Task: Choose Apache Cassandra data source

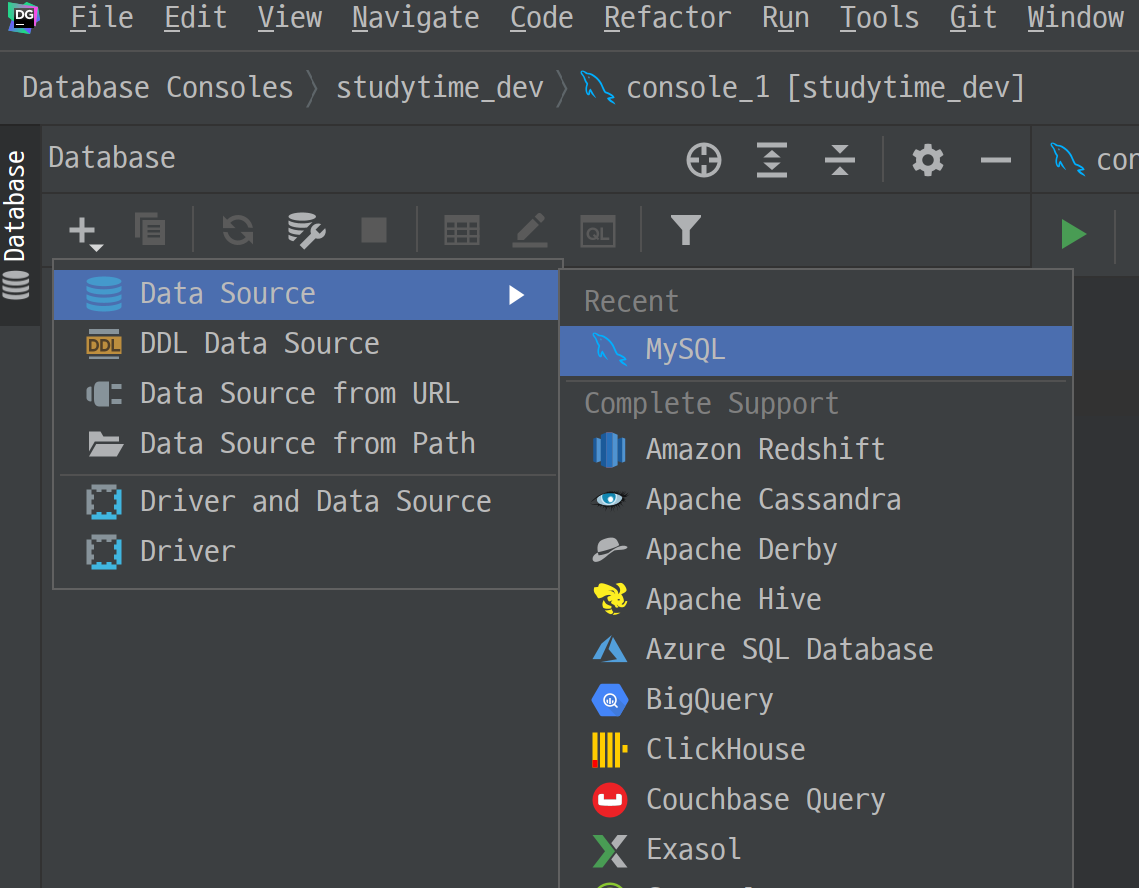Action: [772, 500]
